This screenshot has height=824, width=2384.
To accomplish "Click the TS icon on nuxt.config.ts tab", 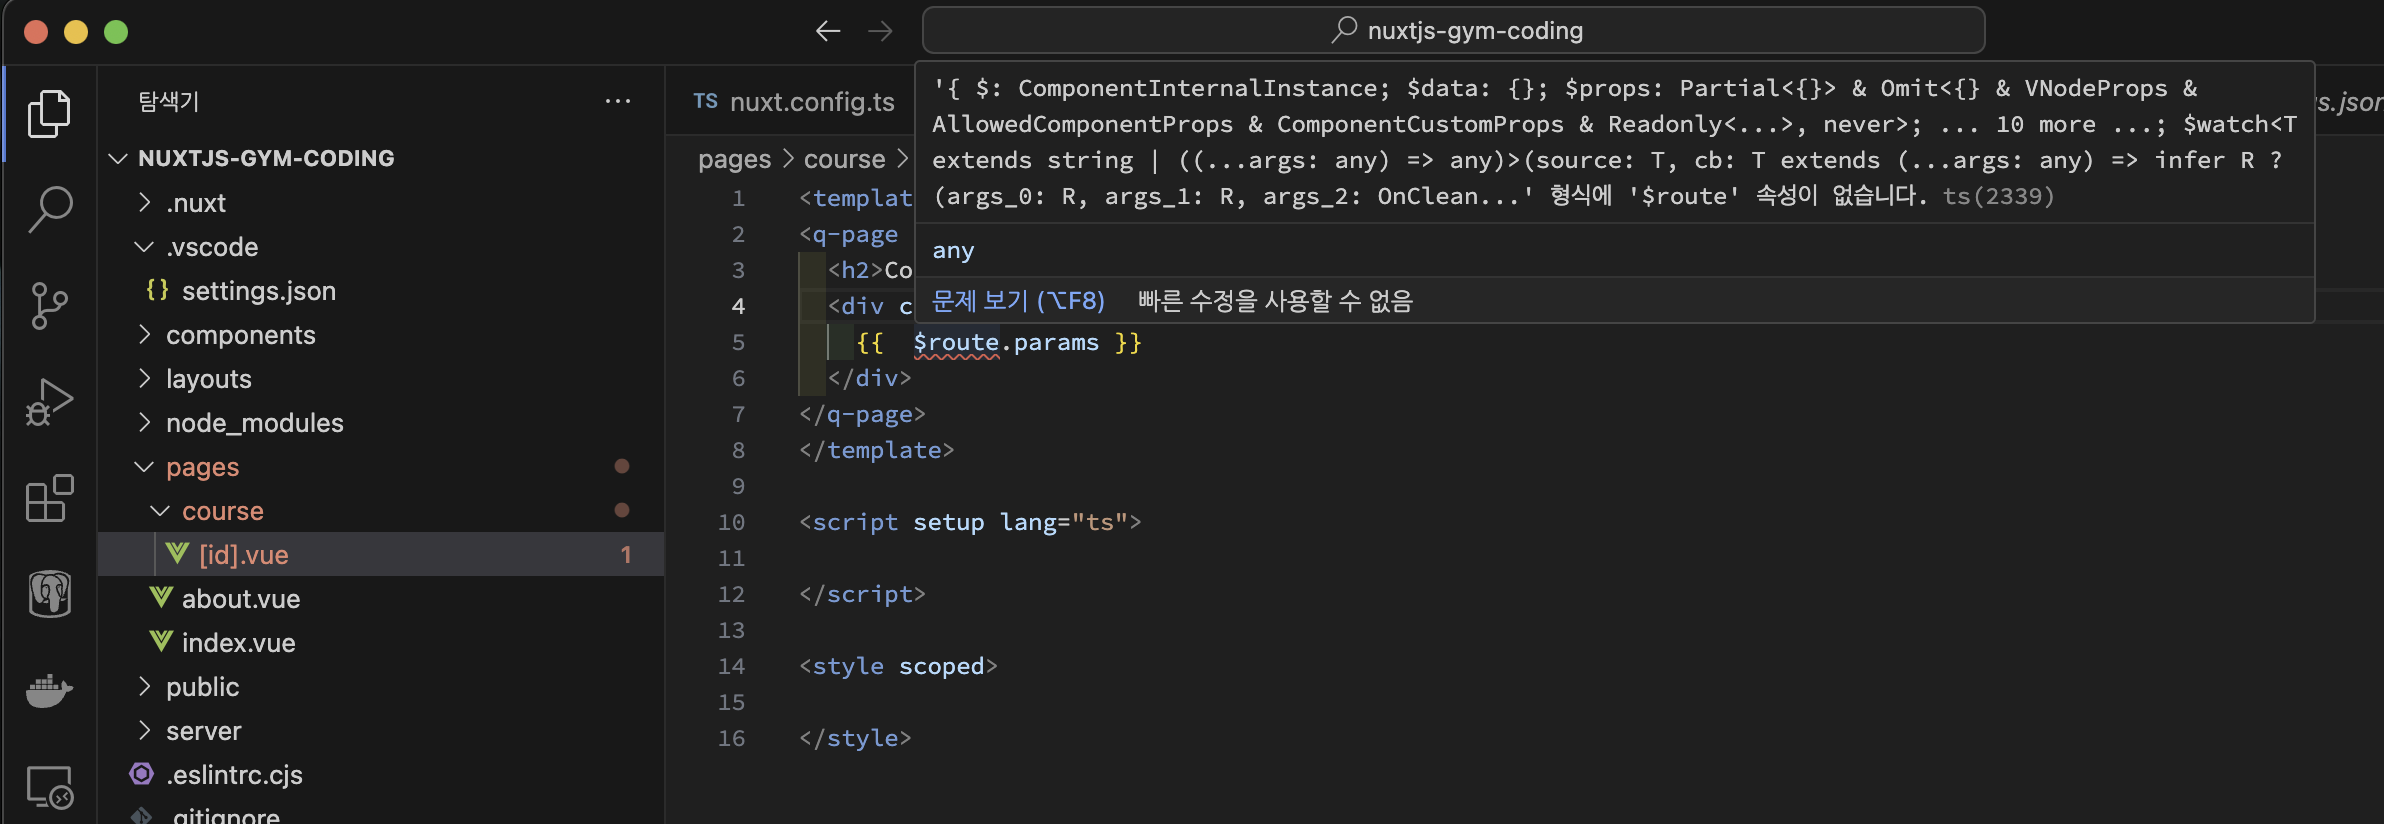I will pyautogui.click(x=706, y=101).
